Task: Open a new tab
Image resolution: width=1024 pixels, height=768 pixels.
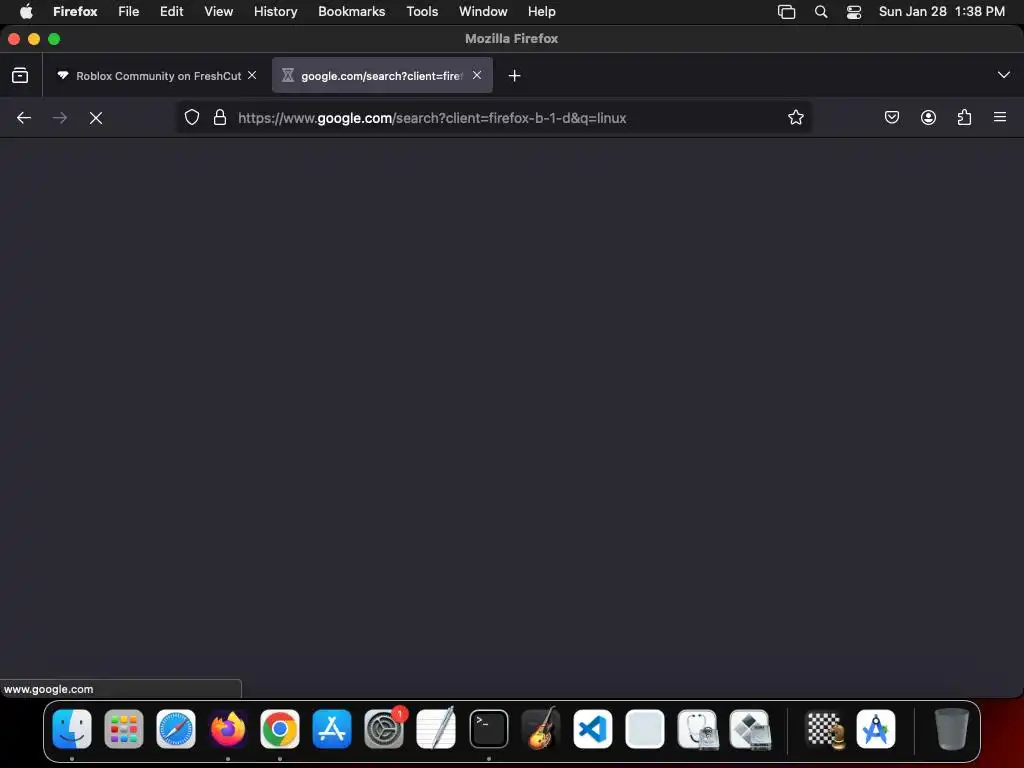Action: point(515,76)
